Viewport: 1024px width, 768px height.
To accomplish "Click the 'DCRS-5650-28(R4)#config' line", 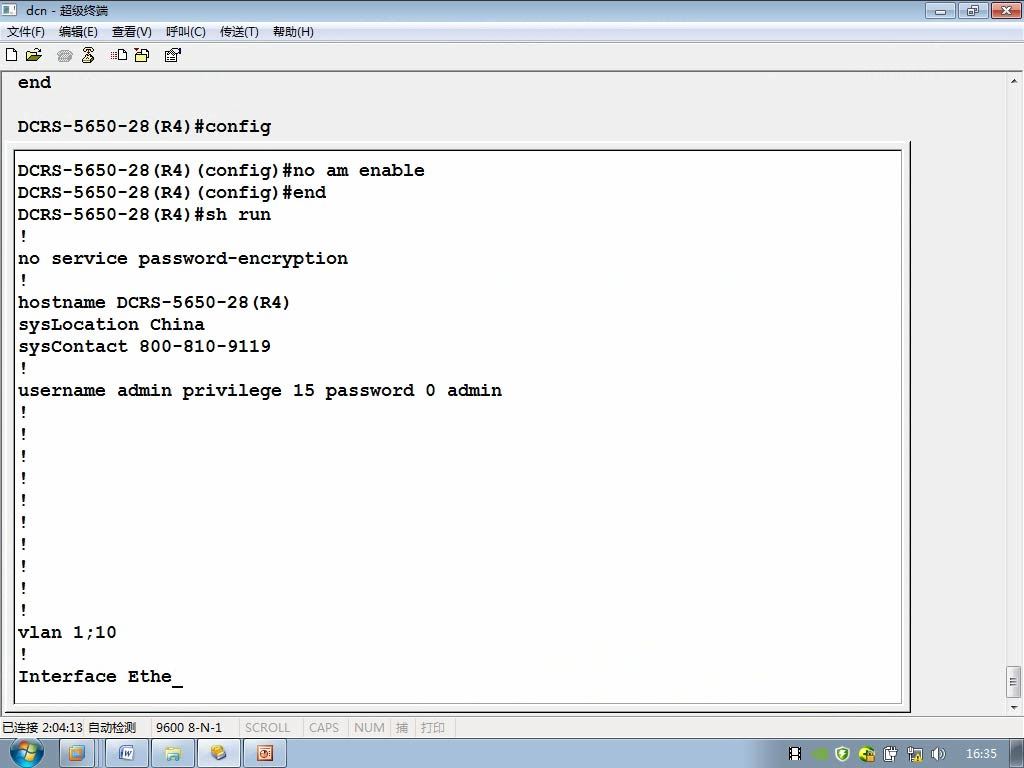I will click(144, 127).
